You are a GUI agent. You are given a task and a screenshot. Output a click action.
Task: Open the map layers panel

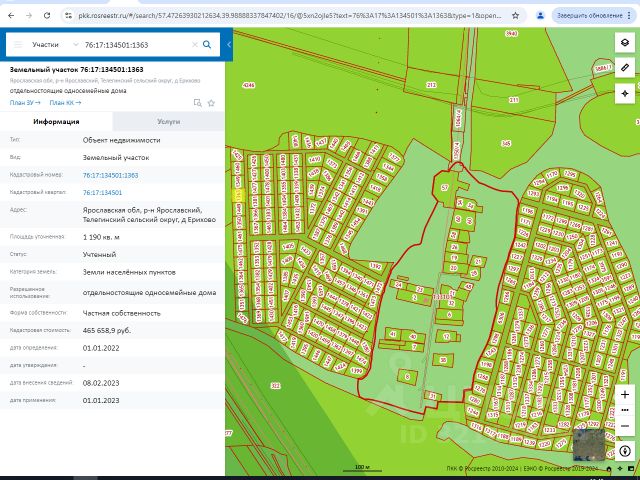coord(624,44)
